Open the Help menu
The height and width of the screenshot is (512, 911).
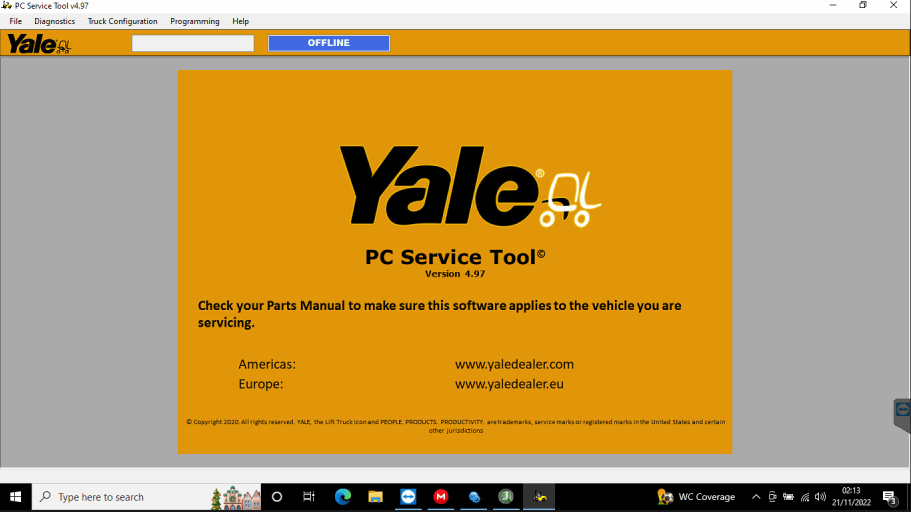(240, 21)
